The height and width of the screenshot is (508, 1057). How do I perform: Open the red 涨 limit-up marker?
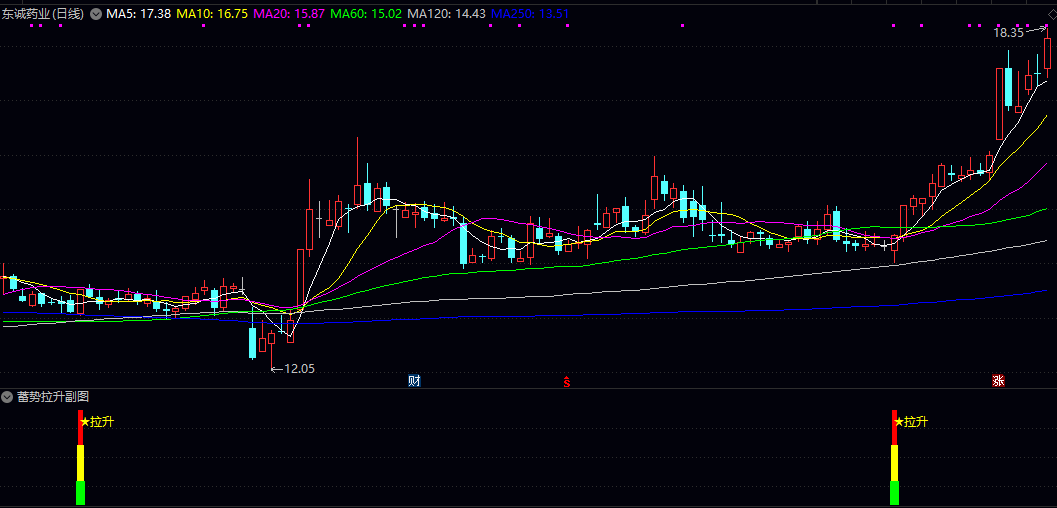coord(997,381)
